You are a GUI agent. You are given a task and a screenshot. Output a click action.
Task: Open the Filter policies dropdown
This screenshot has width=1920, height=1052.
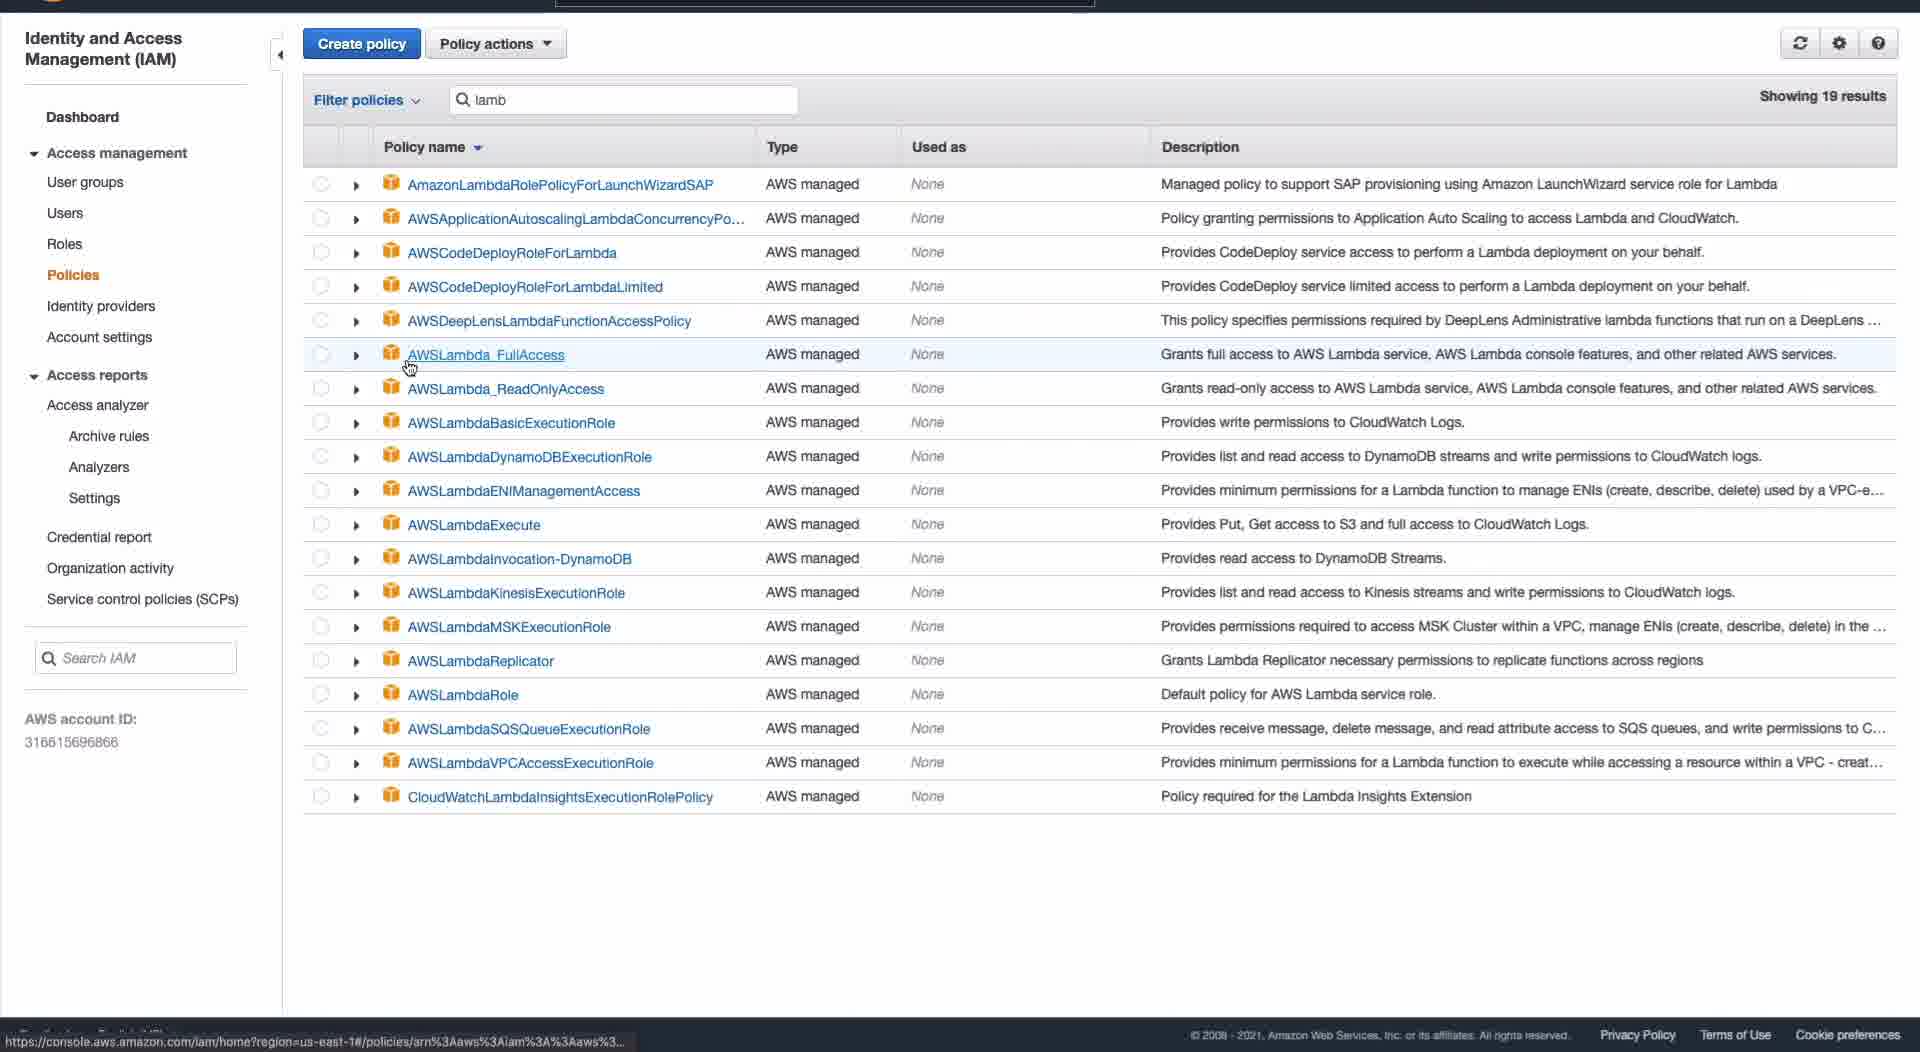[367, 100]
